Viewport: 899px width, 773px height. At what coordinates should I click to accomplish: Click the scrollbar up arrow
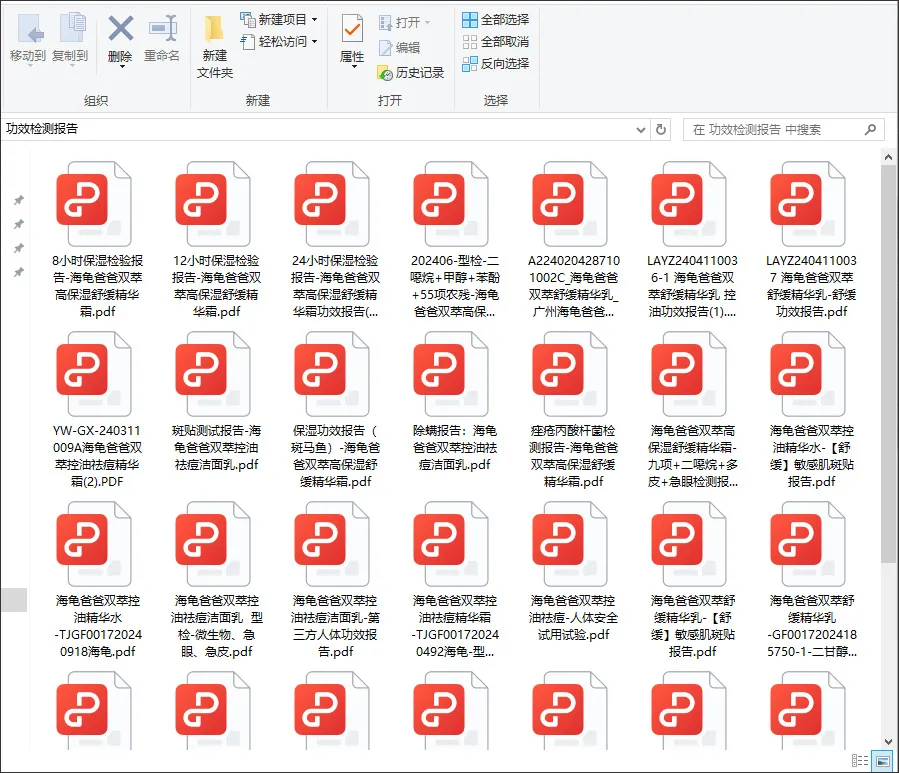point(889,157)
